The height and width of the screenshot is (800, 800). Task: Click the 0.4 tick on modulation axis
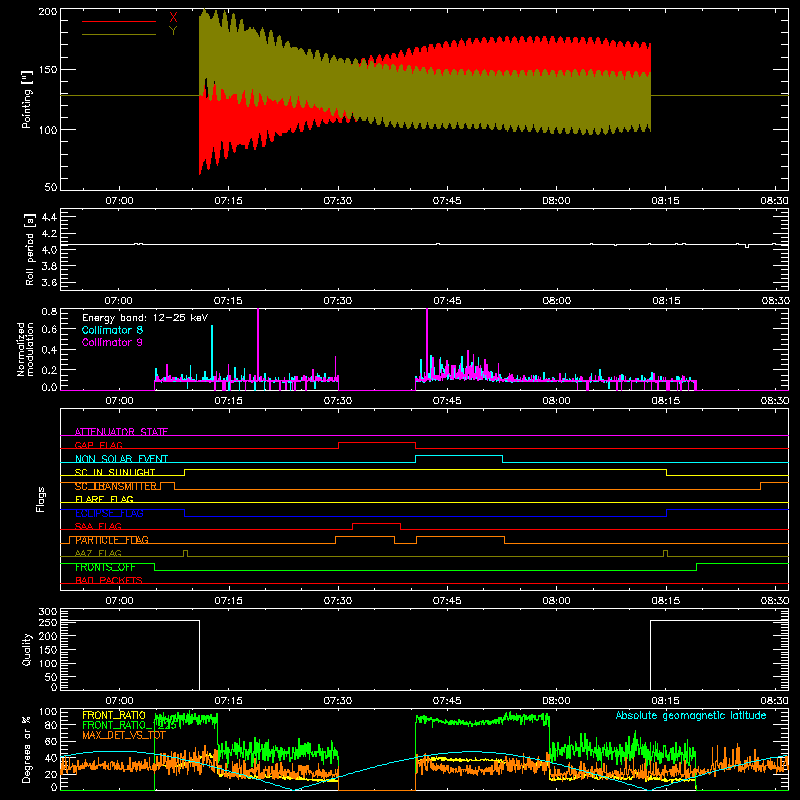click(49, 350)
